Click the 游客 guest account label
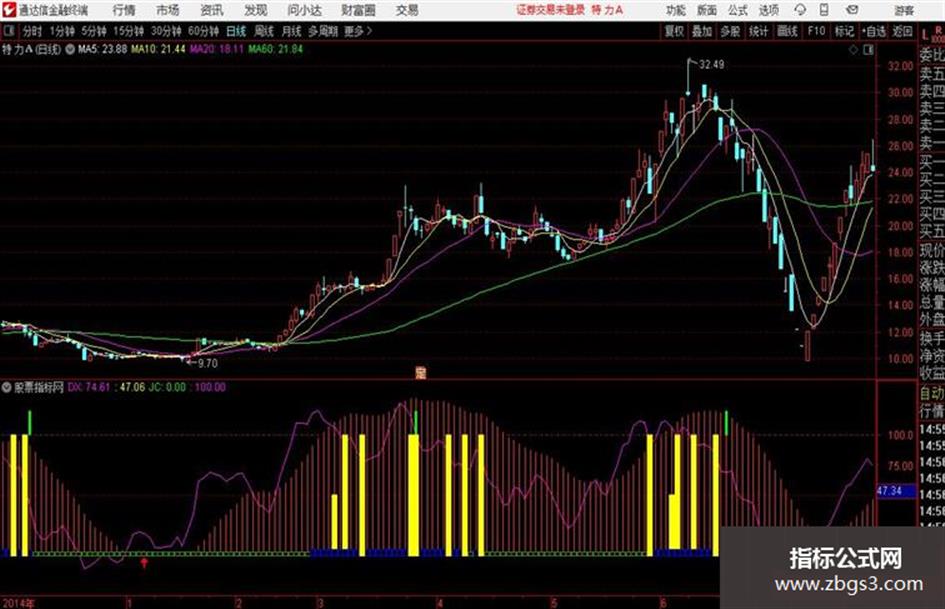This screenshot has width=945, height=609. click(904, 10)
